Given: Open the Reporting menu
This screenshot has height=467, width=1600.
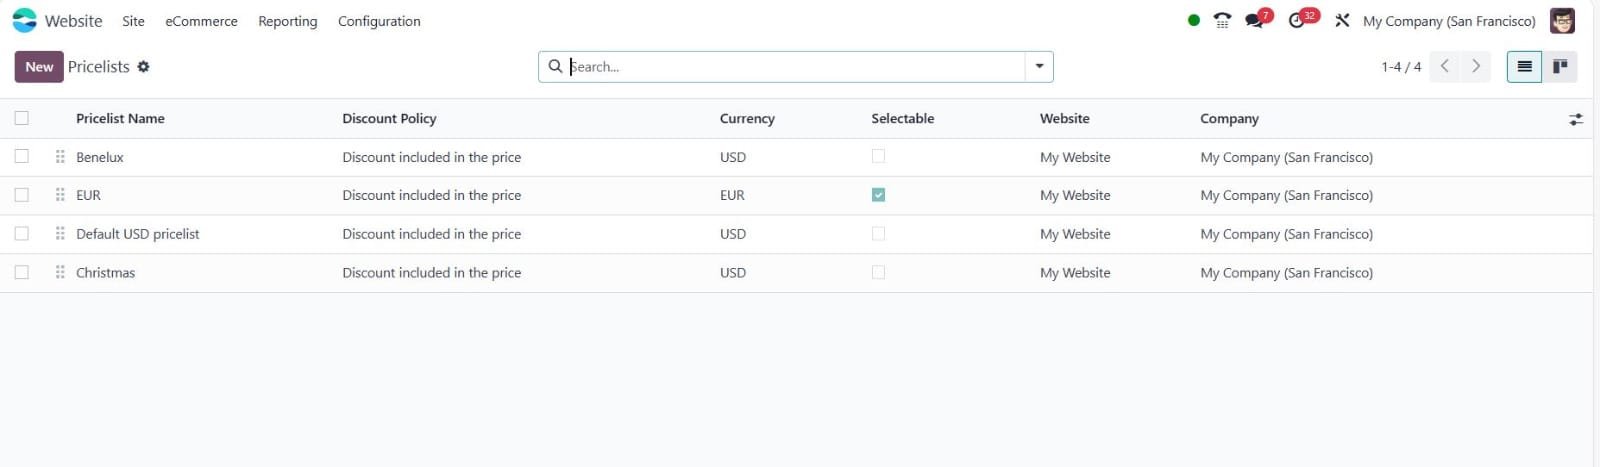Looking at the screenshot, I should pyautogui.click(x=287, y=21).
